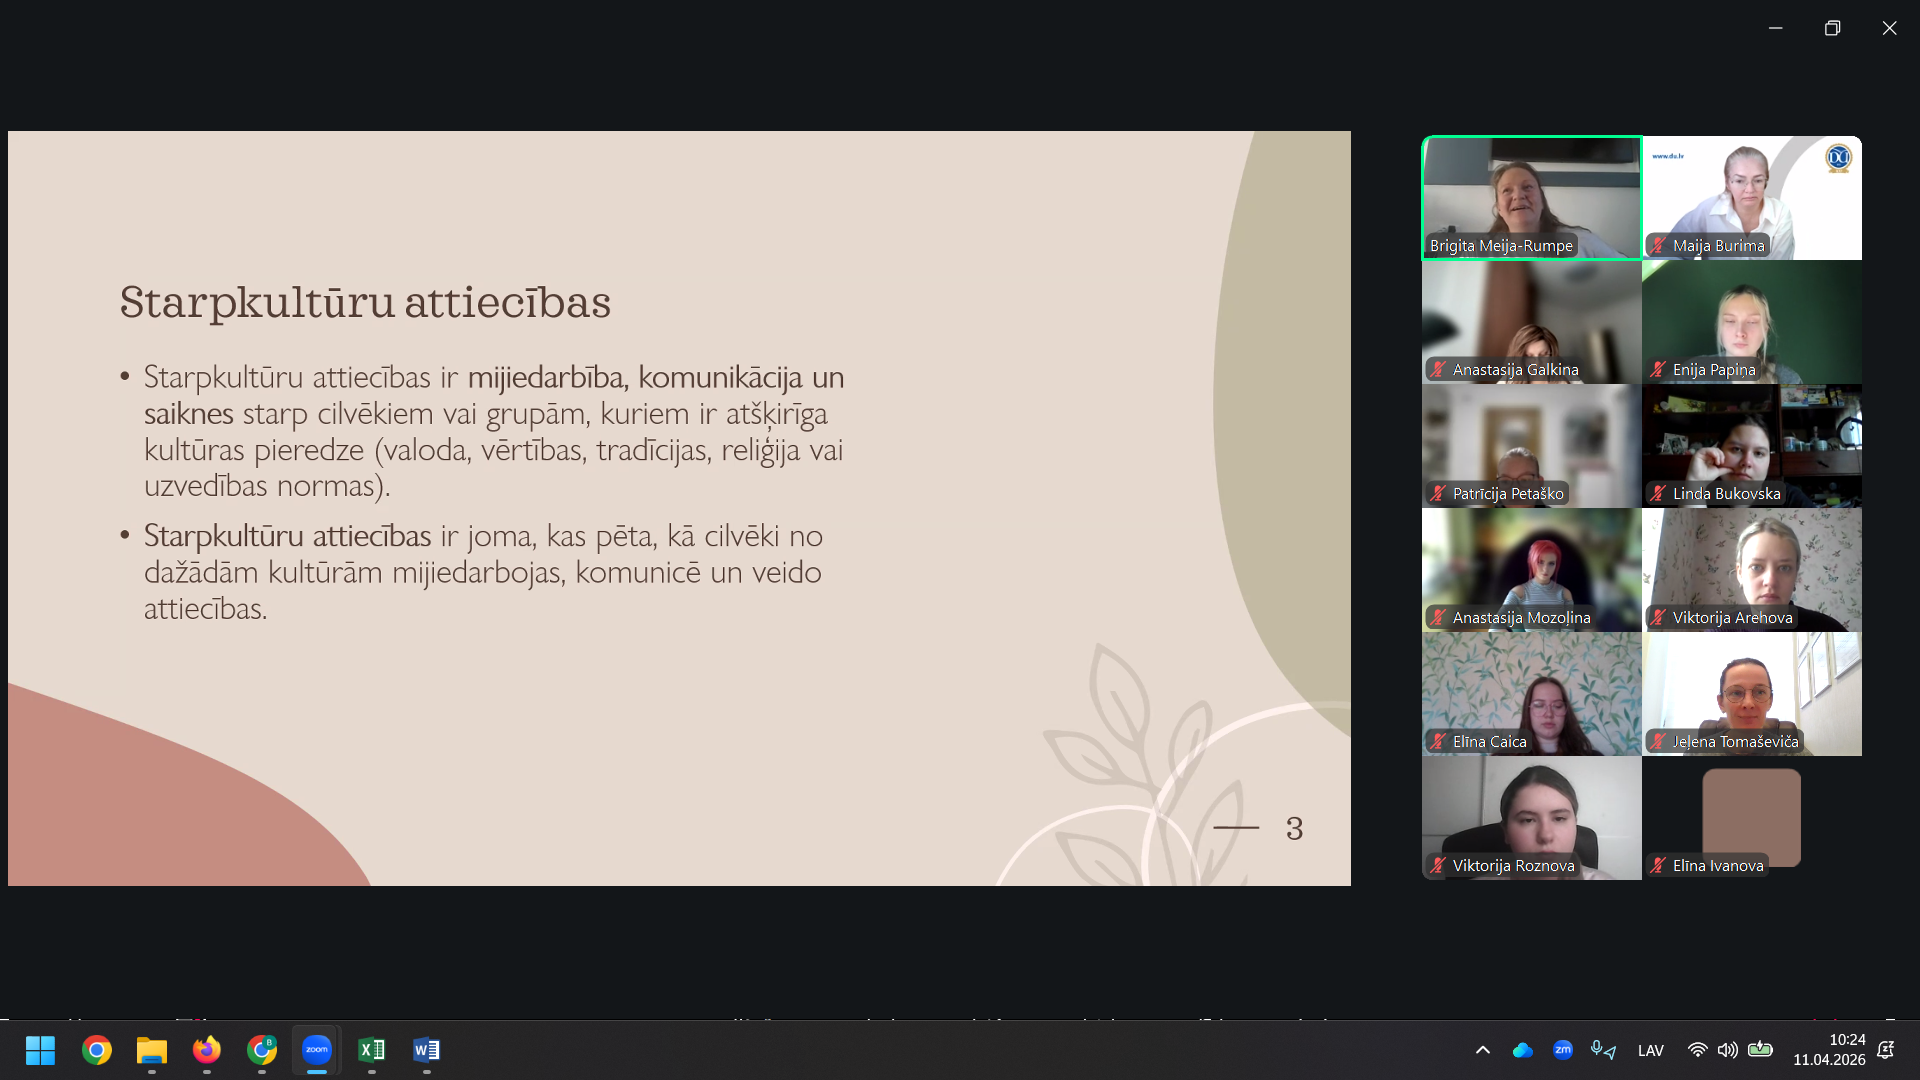The height and width of the screenshot is (1080, 1920).
Task: Restore down the Zoom window
Action: 1832,28
